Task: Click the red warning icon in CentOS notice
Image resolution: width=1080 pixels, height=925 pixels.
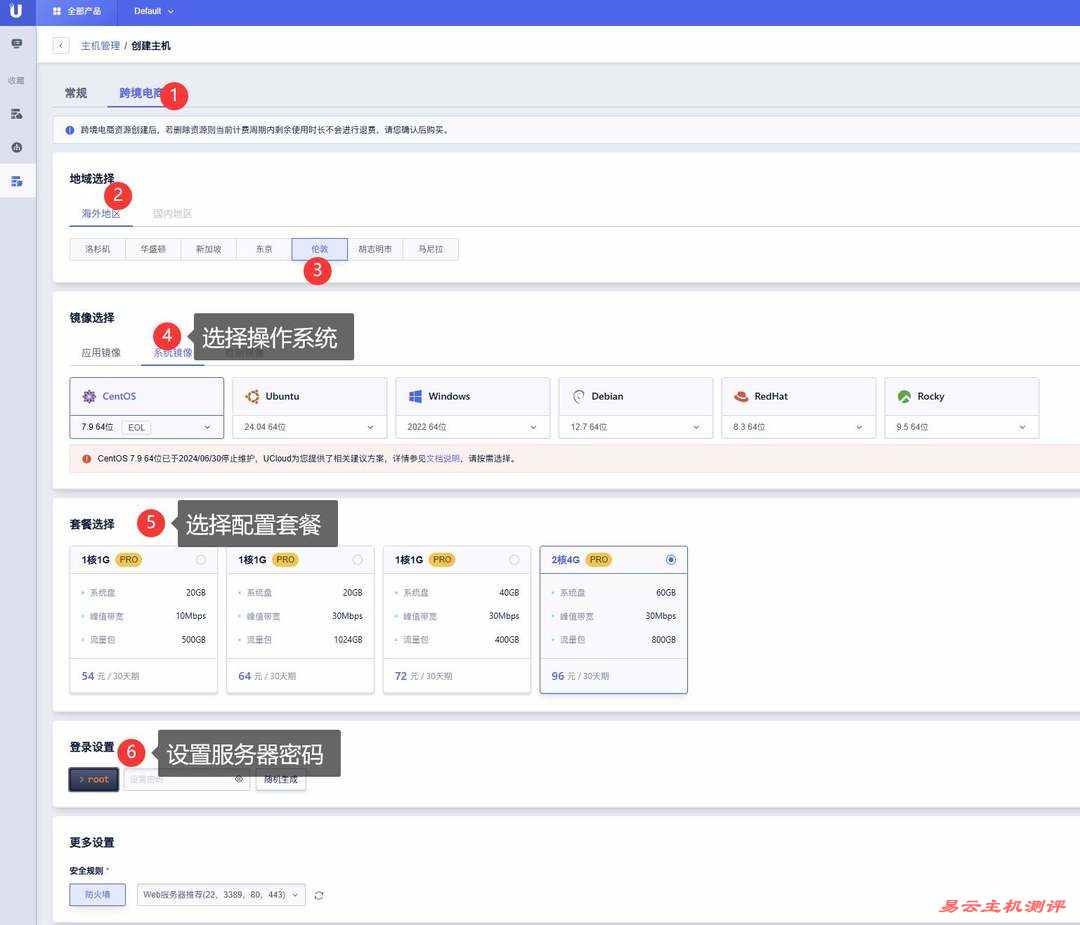Action: (86, 459)
